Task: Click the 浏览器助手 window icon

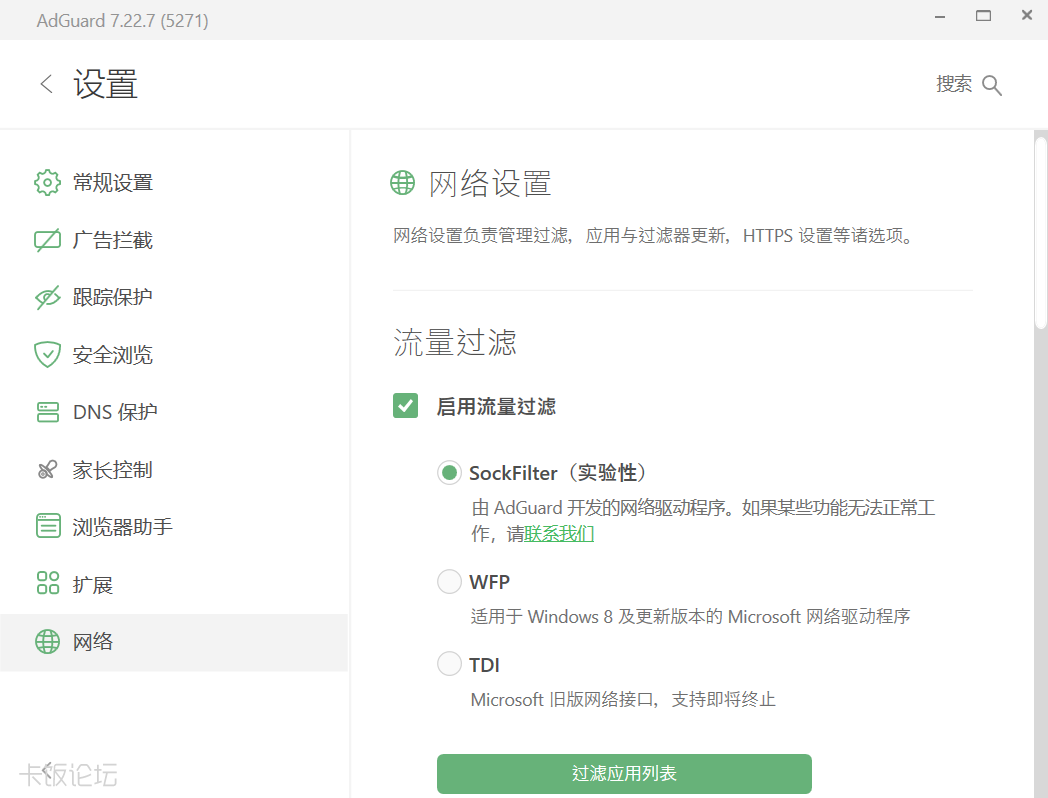Action: pos(47,527)
